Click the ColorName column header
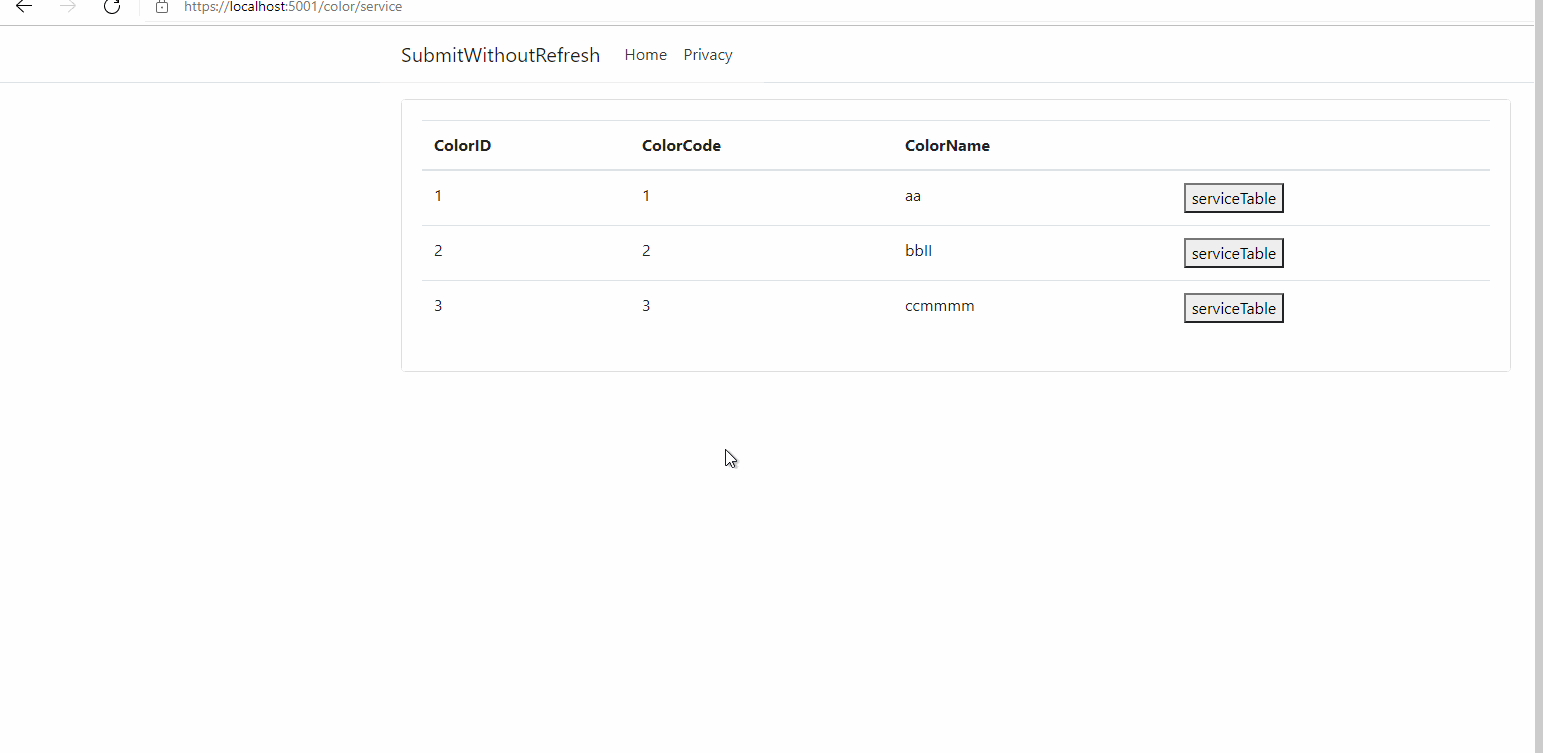1543x753 pixels. [x=947, y=146]
